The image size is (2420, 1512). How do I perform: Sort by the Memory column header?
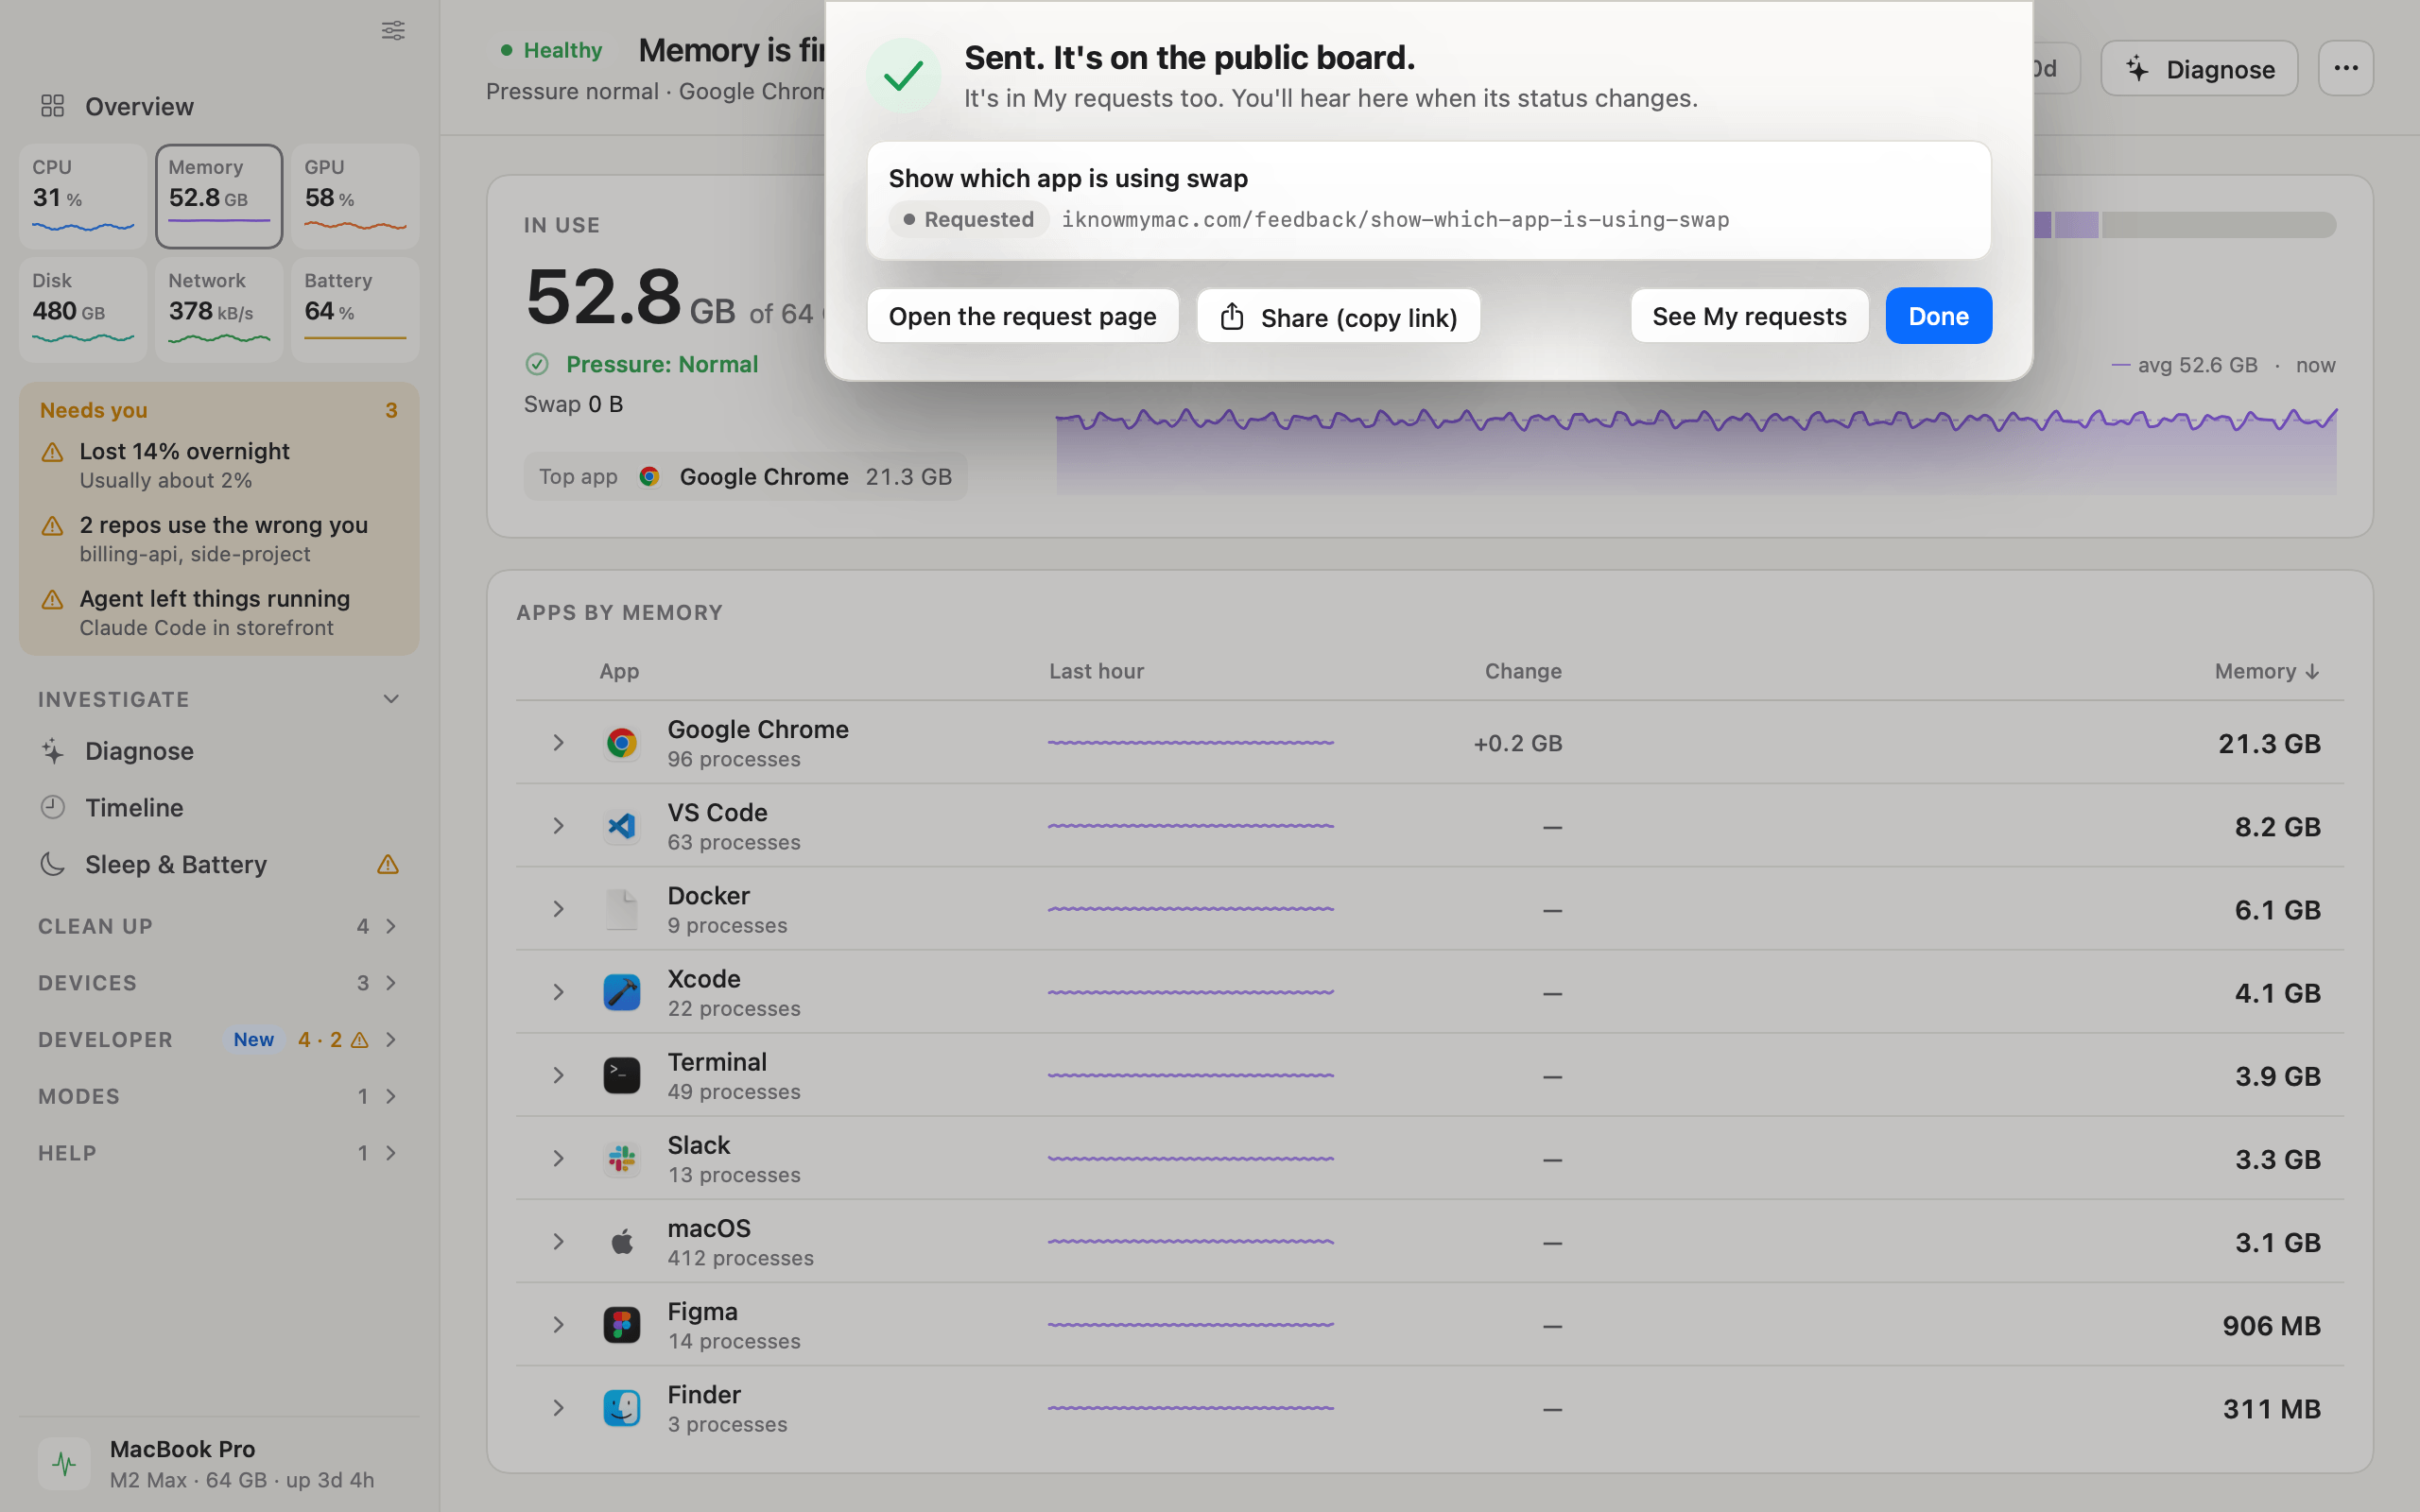click(x=2266, y=671)
